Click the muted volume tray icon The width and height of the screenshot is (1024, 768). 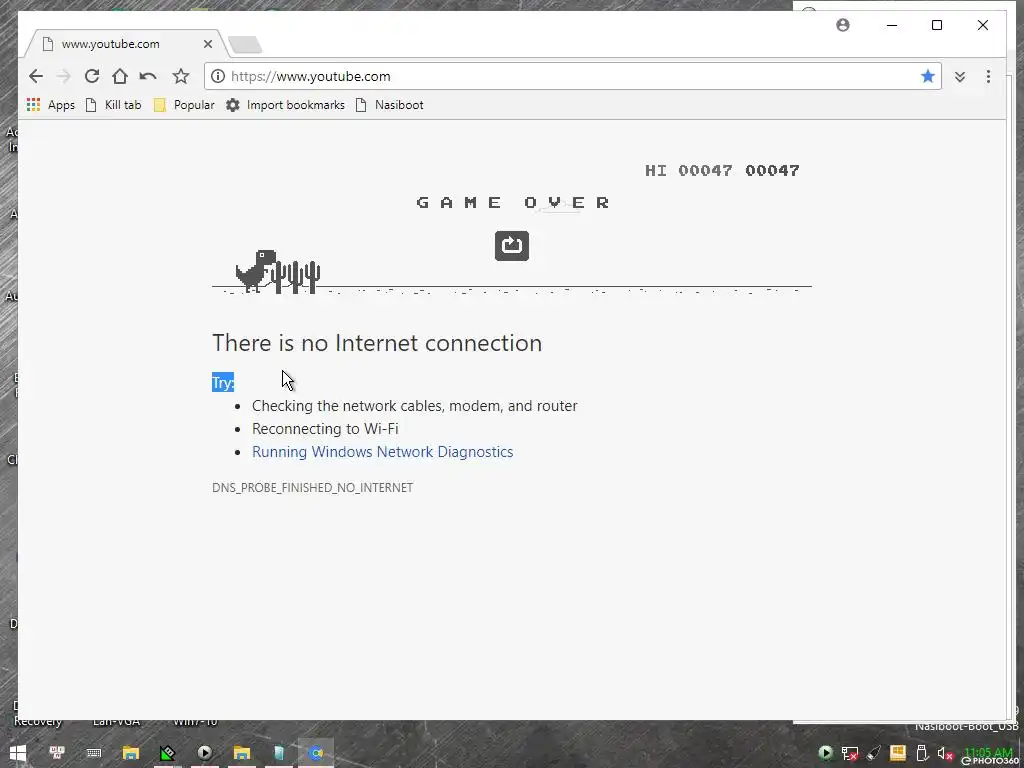pyautogui.click(x=946, y=753)
